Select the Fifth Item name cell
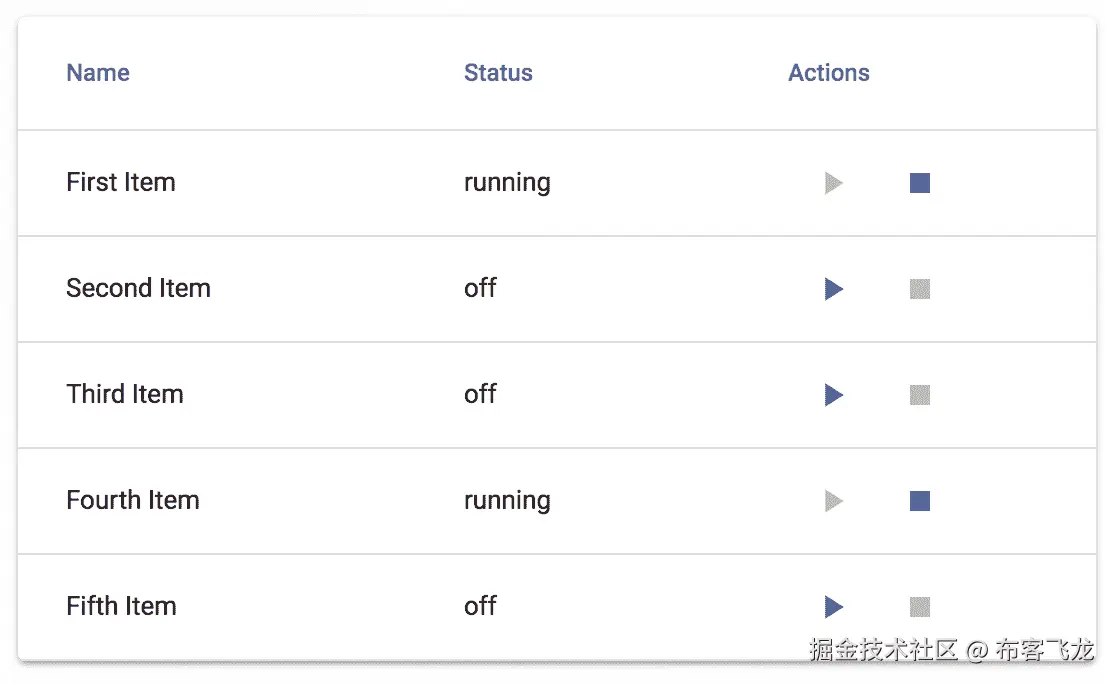The image size is (1115, 684). pos(121,607)
